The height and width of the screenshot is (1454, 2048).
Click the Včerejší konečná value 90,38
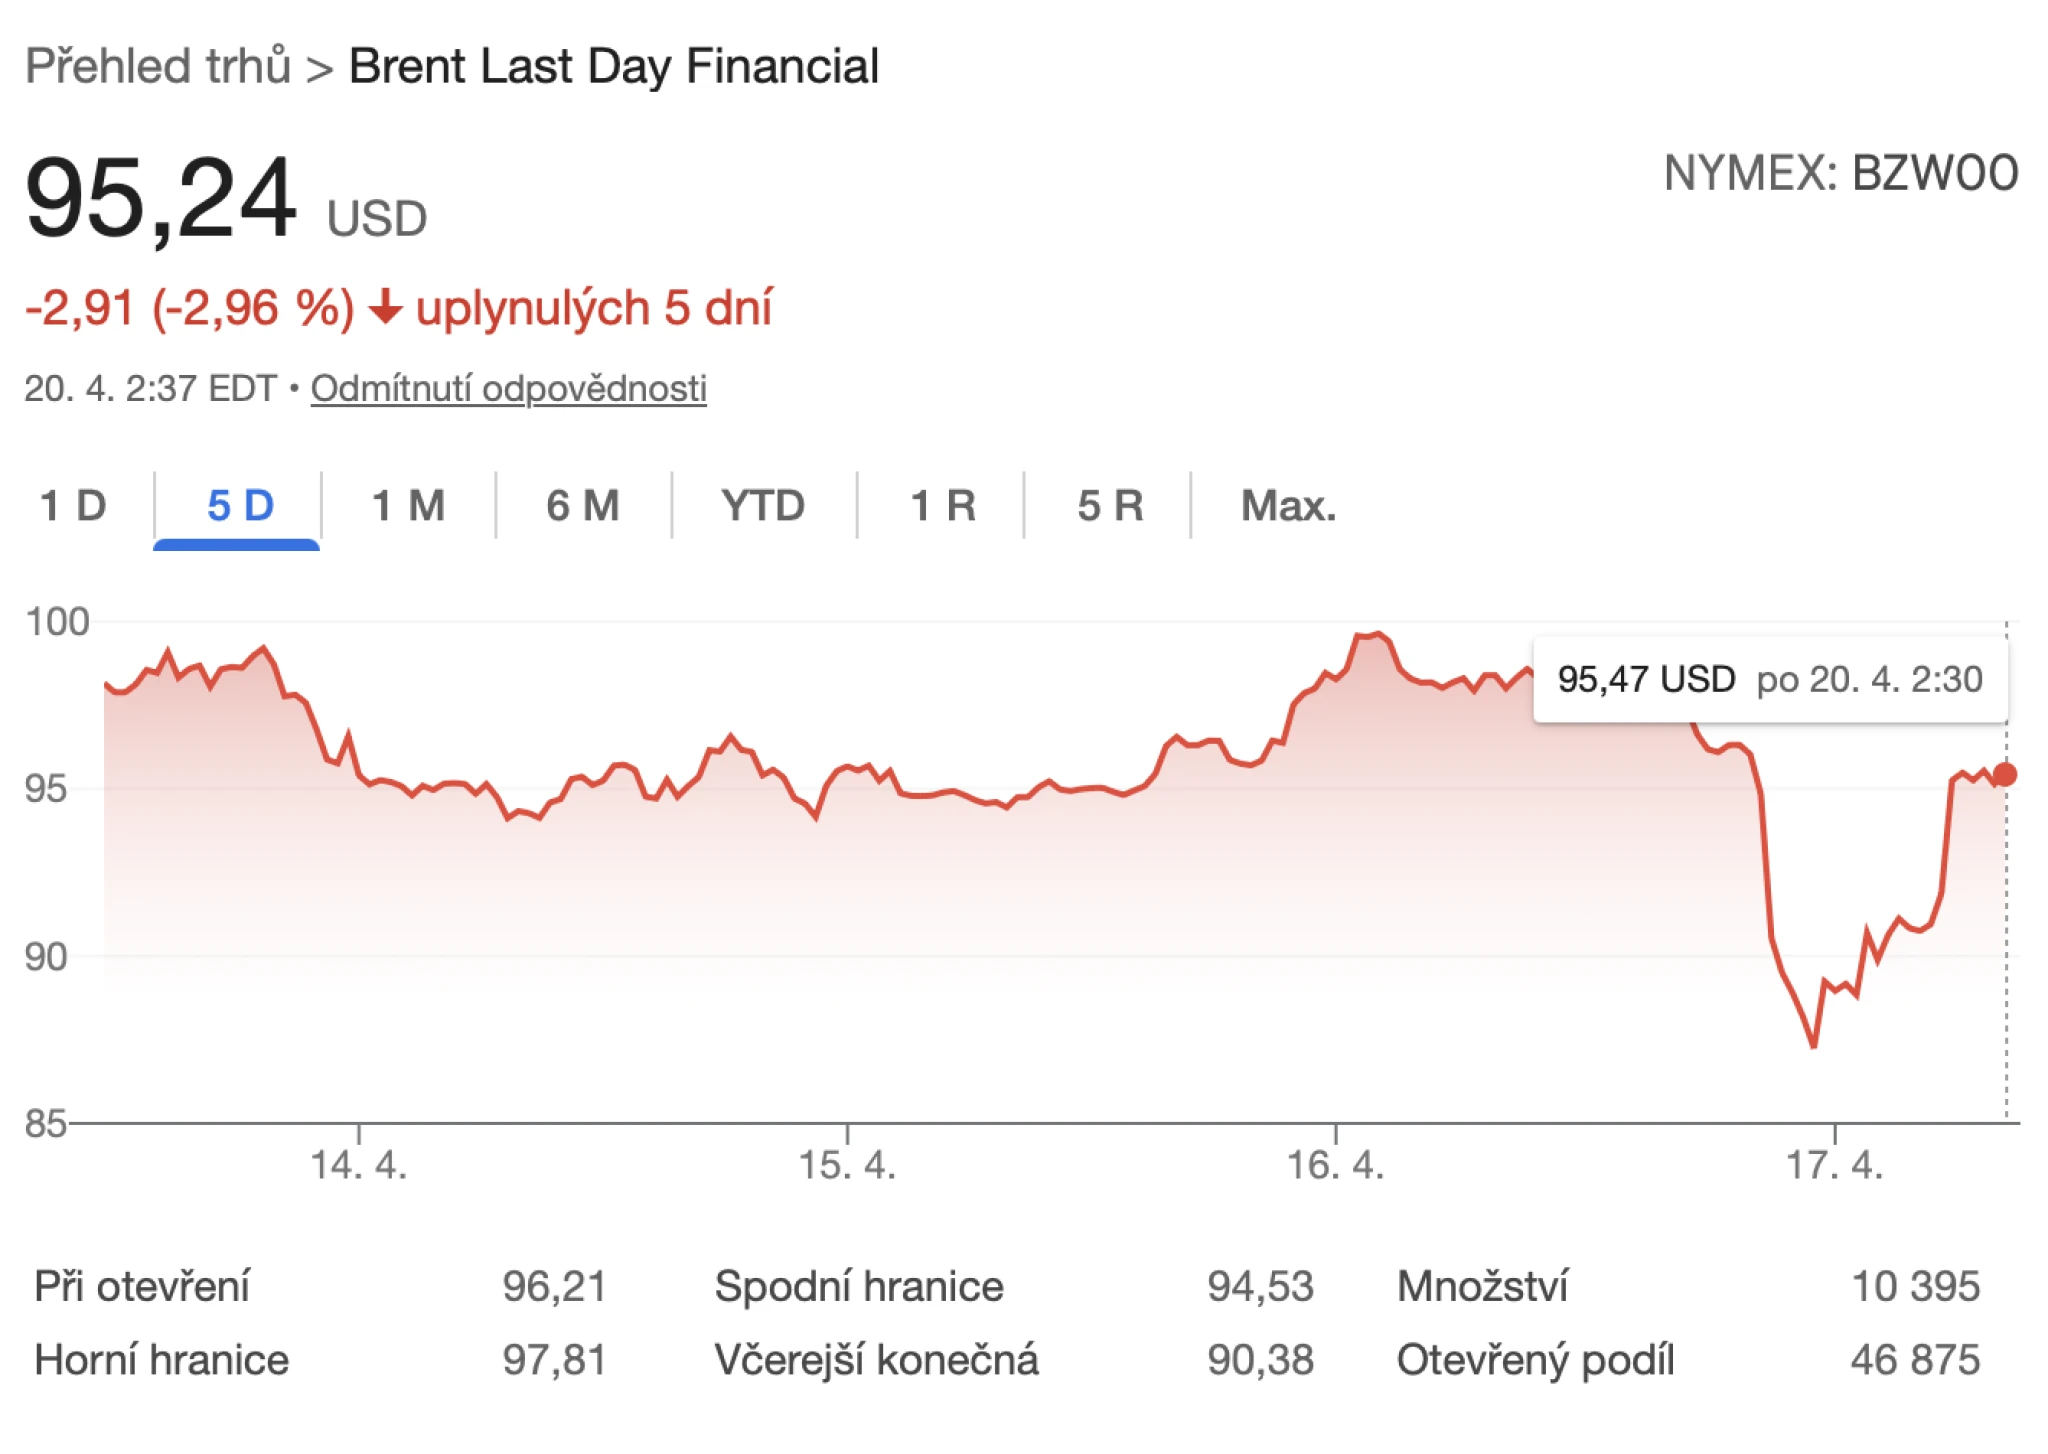1259,1360
